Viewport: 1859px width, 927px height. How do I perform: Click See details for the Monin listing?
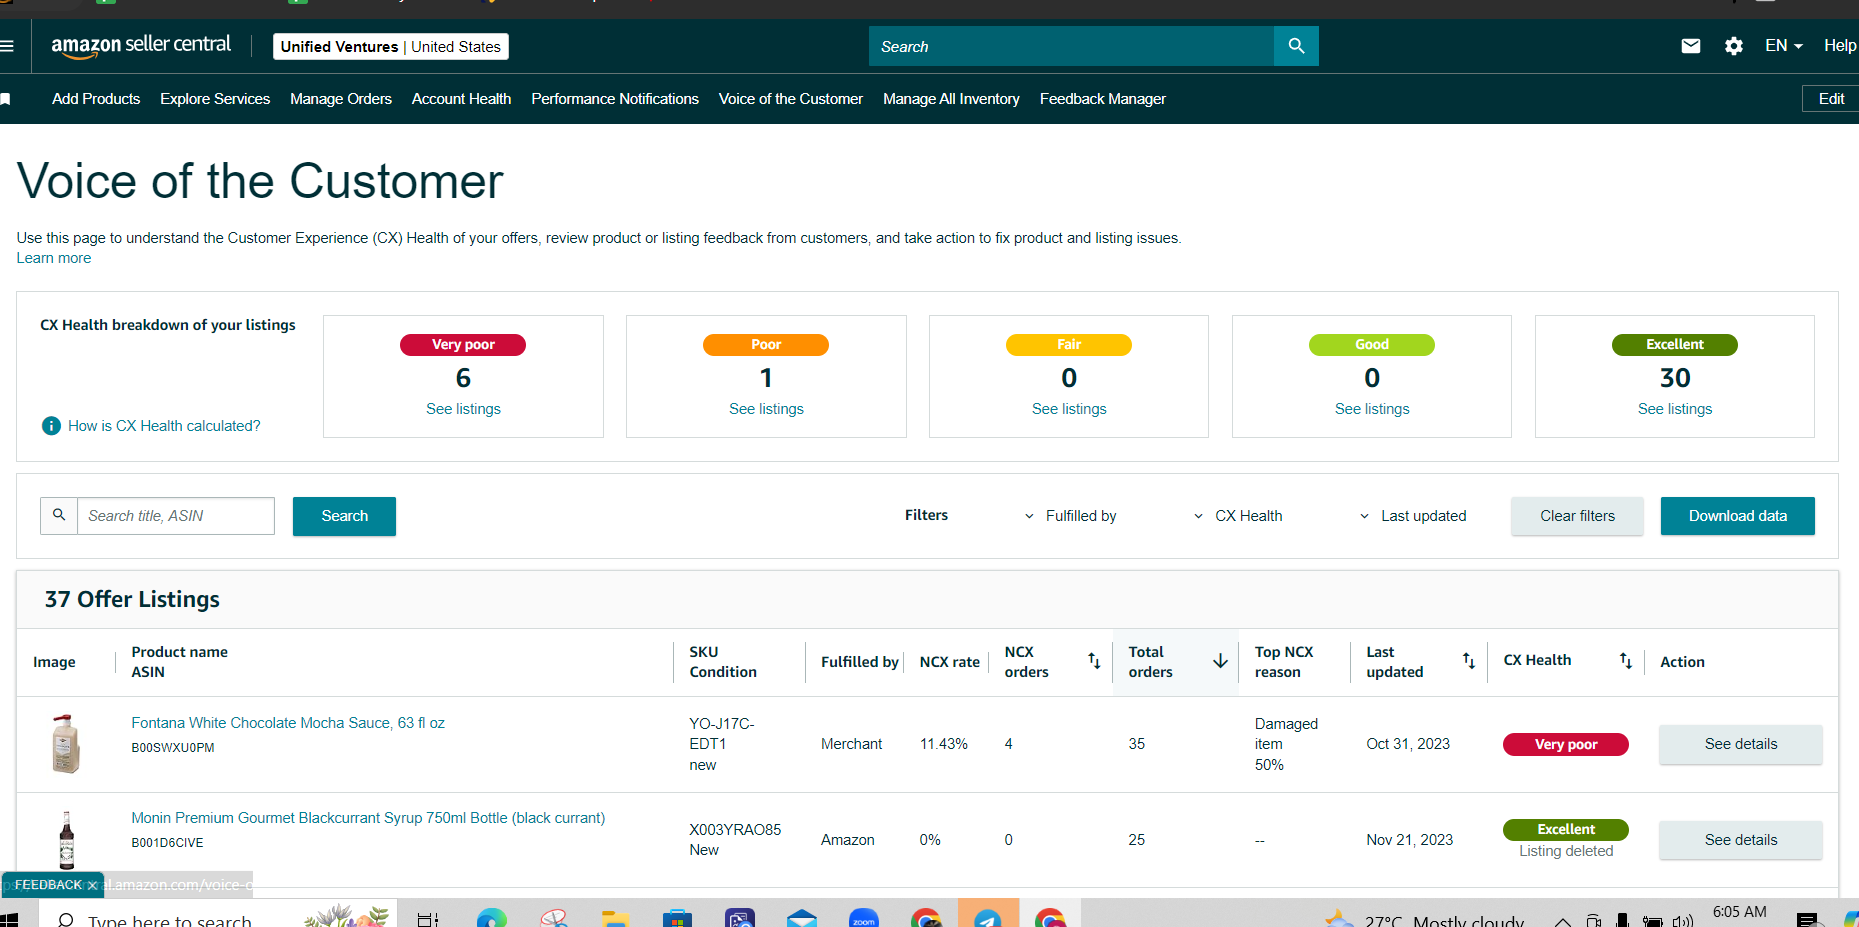coord(1741,840)
